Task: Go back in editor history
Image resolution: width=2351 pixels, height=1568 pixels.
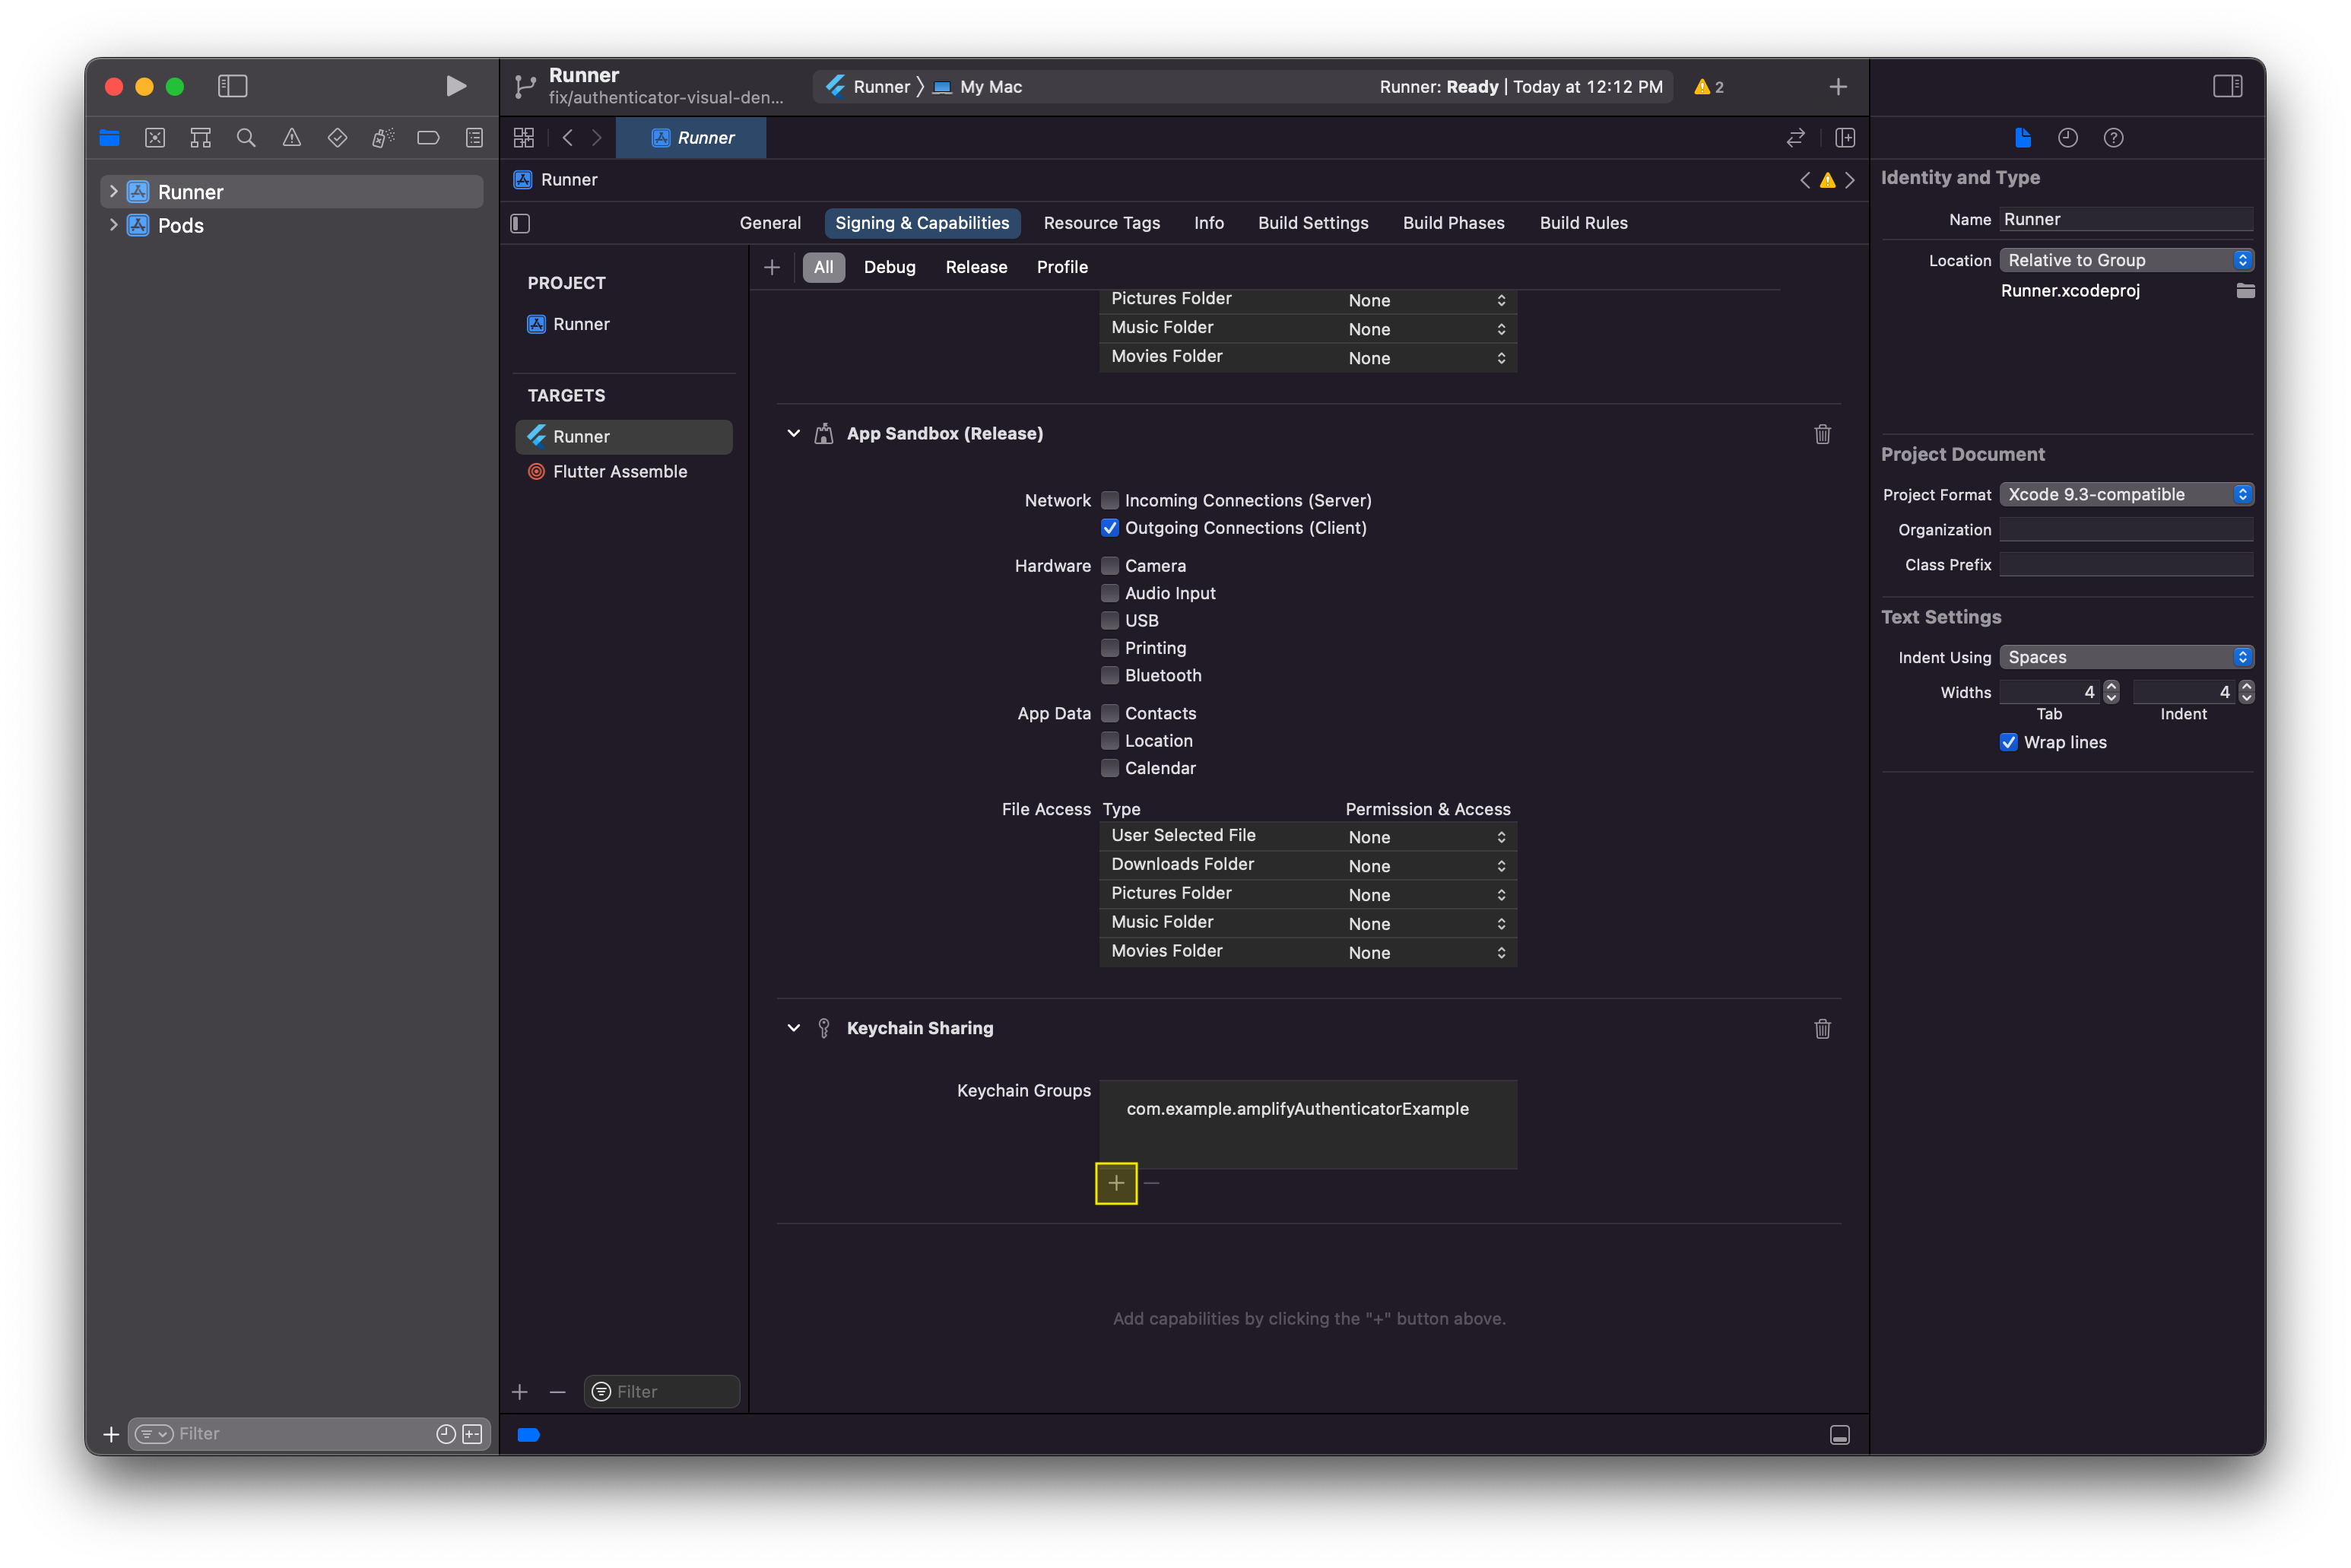Action: [567, 138]
